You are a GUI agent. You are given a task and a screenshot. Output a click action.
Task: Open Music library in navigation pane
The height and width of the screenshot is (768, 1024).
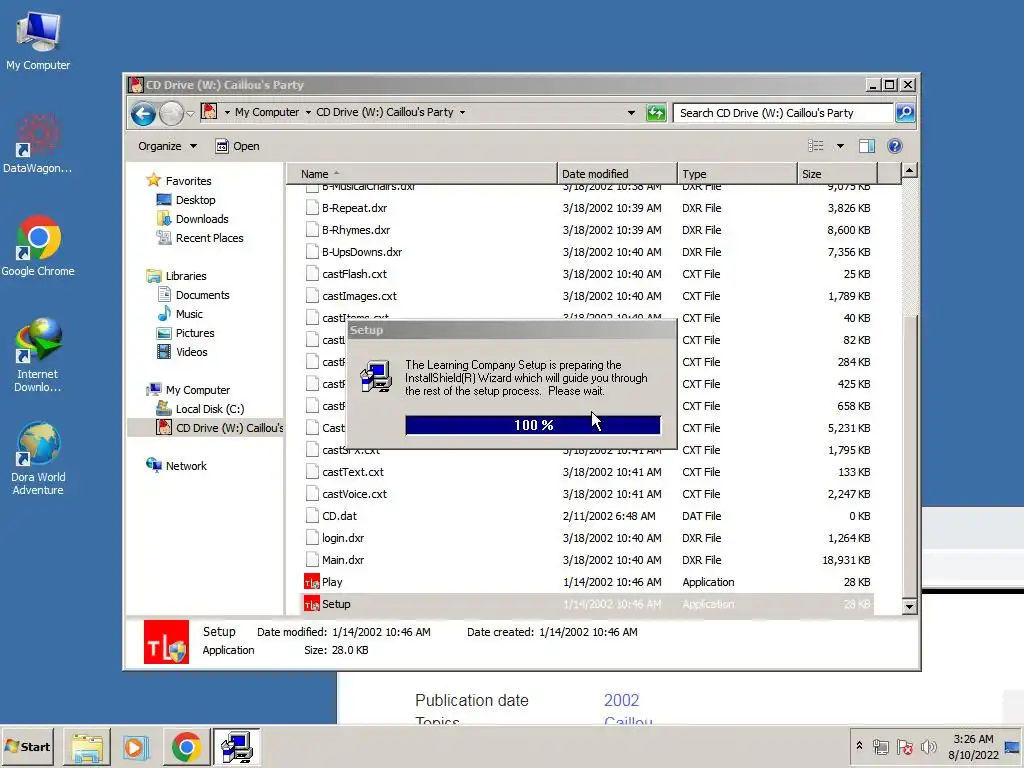[x=189, y=313]
